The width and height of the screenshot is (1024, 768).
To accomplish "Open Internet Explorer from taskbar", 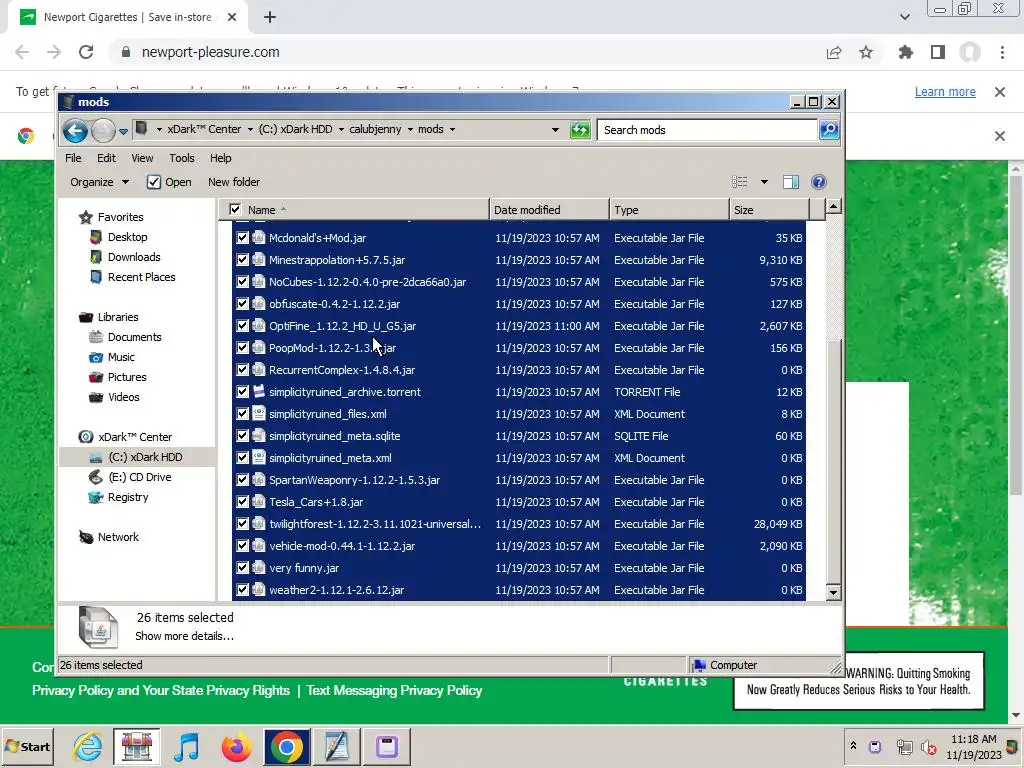I will coord(88,746).
